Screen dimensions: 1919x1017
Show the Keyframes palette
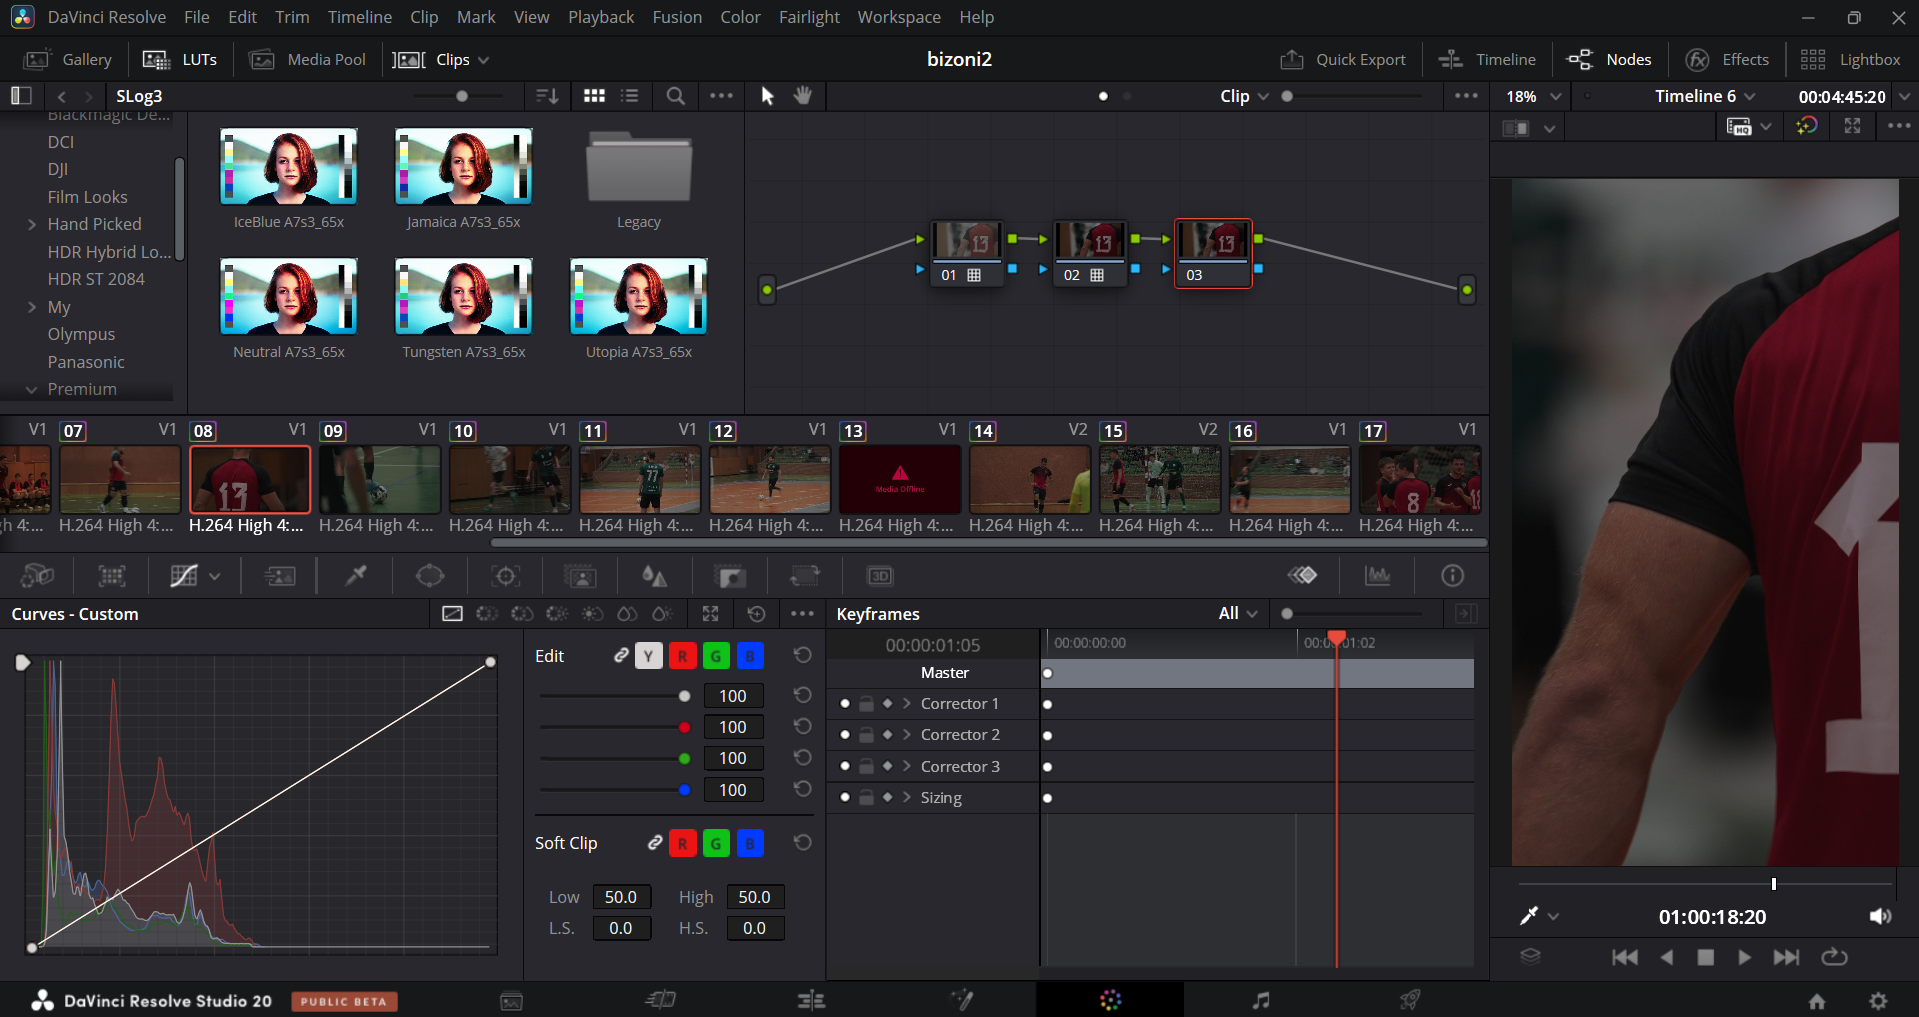1302,575
